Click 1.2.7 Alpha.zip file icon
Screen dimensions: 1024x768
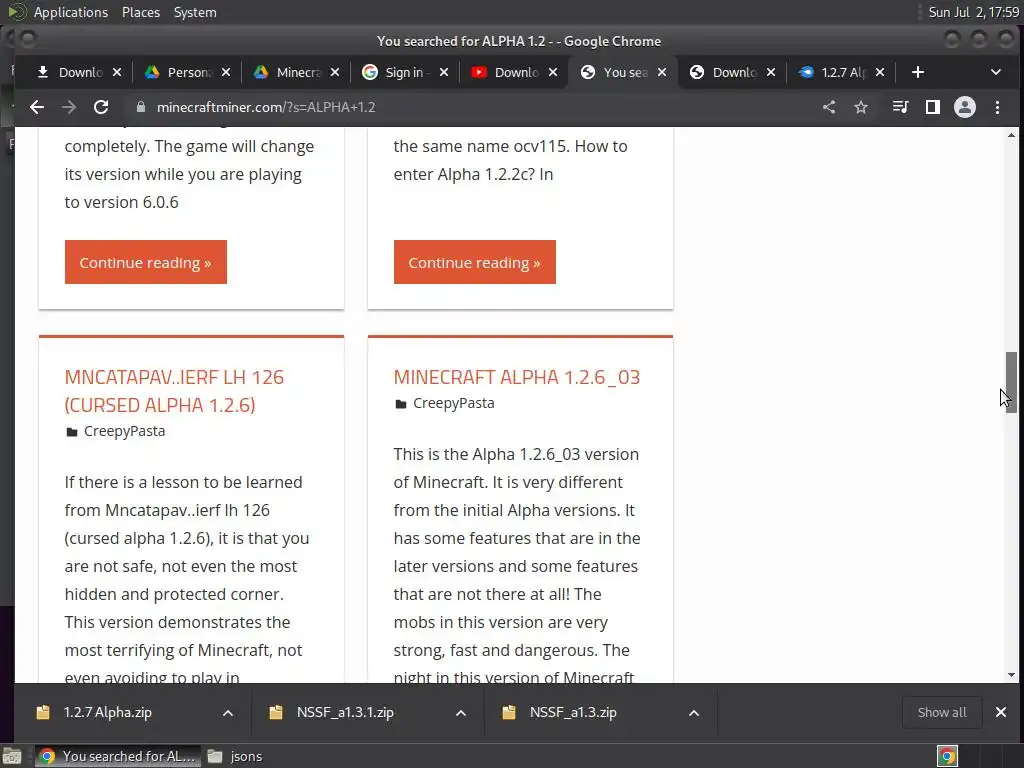coord(43,712)
